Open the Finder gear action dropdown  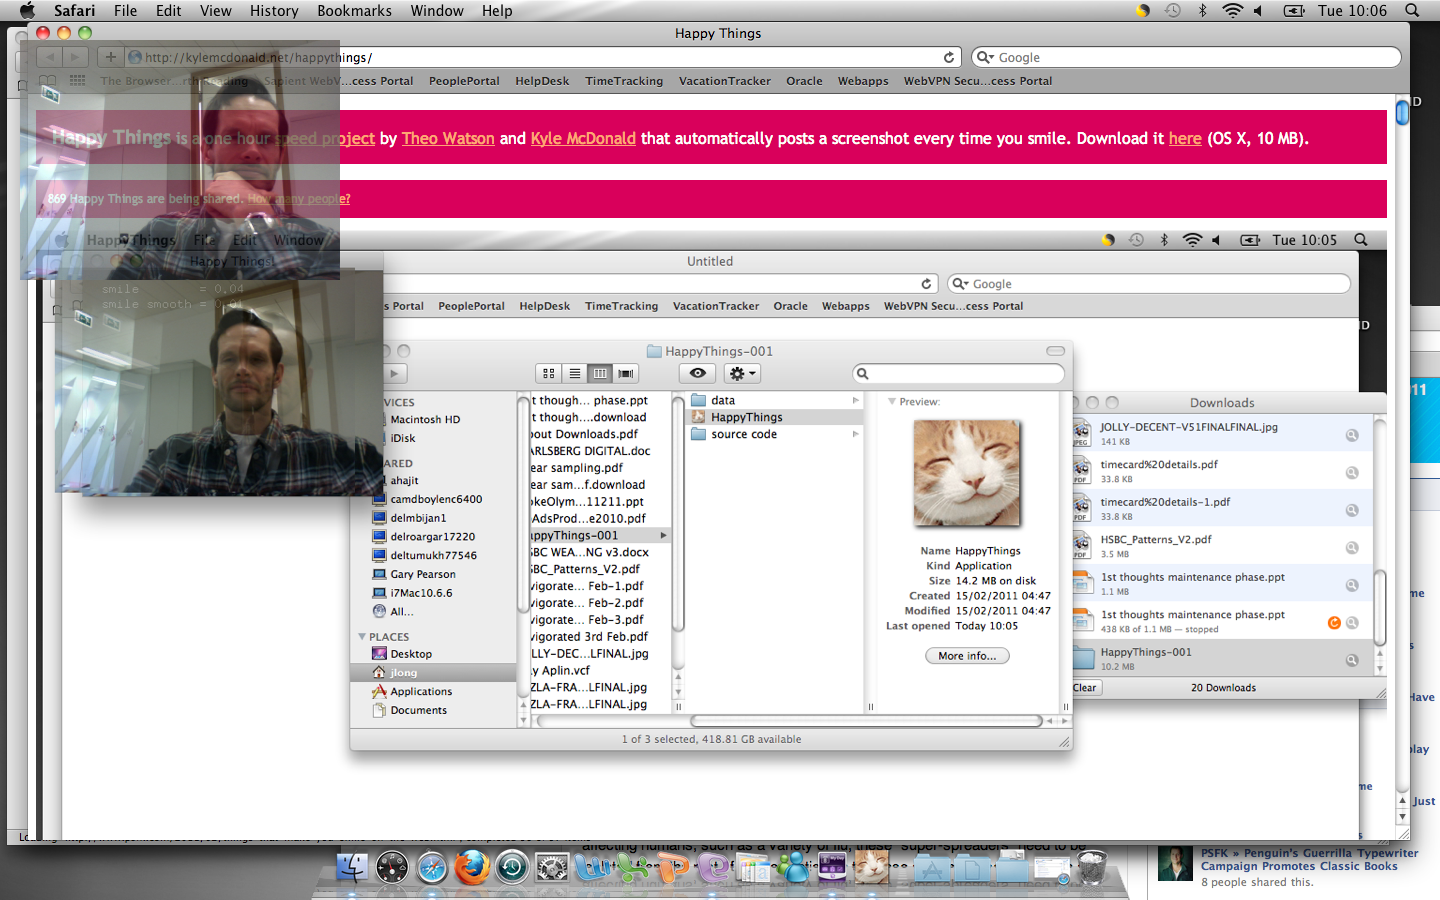[741, 373]
